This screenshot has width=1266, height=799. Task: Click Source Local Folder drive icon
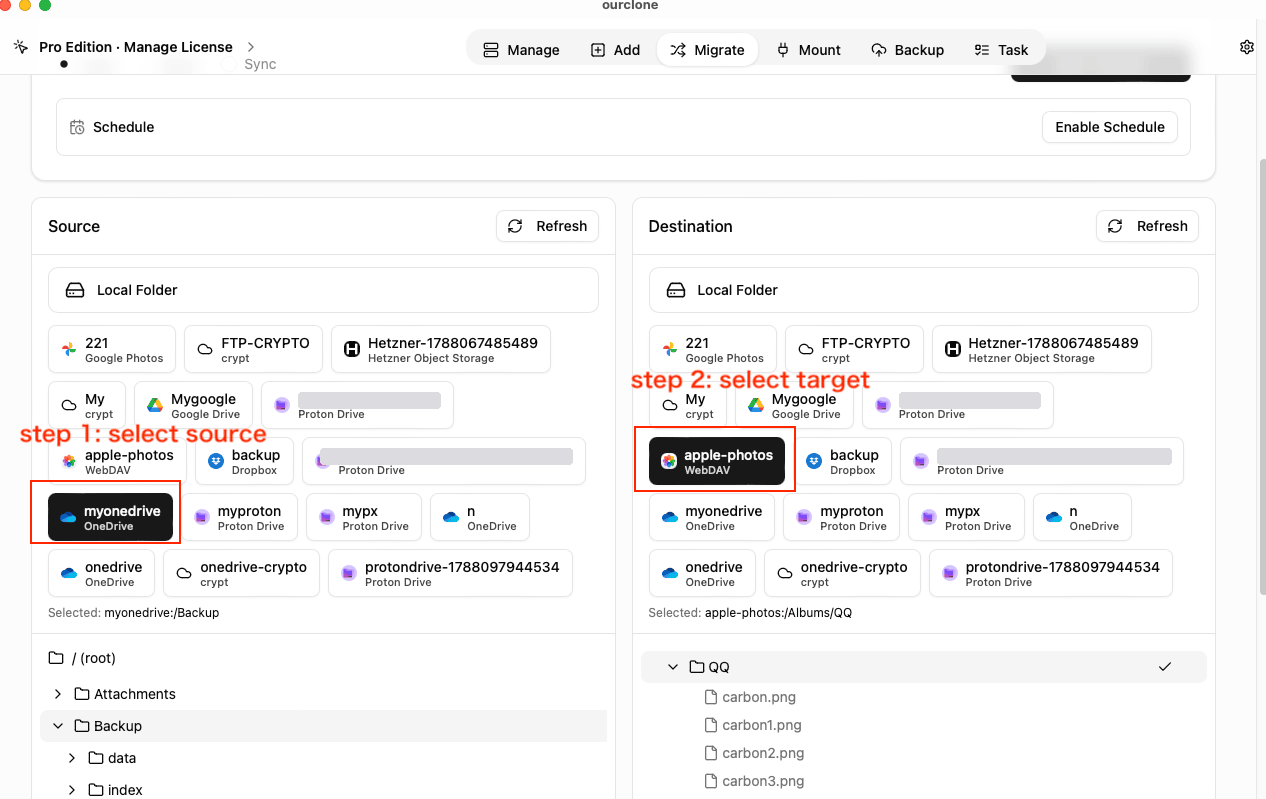point(75,290)
